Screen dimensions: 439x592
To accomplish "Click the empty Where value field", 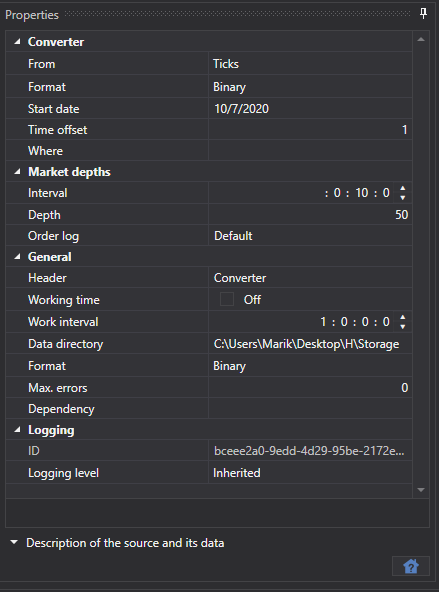I will pos(310,151).
